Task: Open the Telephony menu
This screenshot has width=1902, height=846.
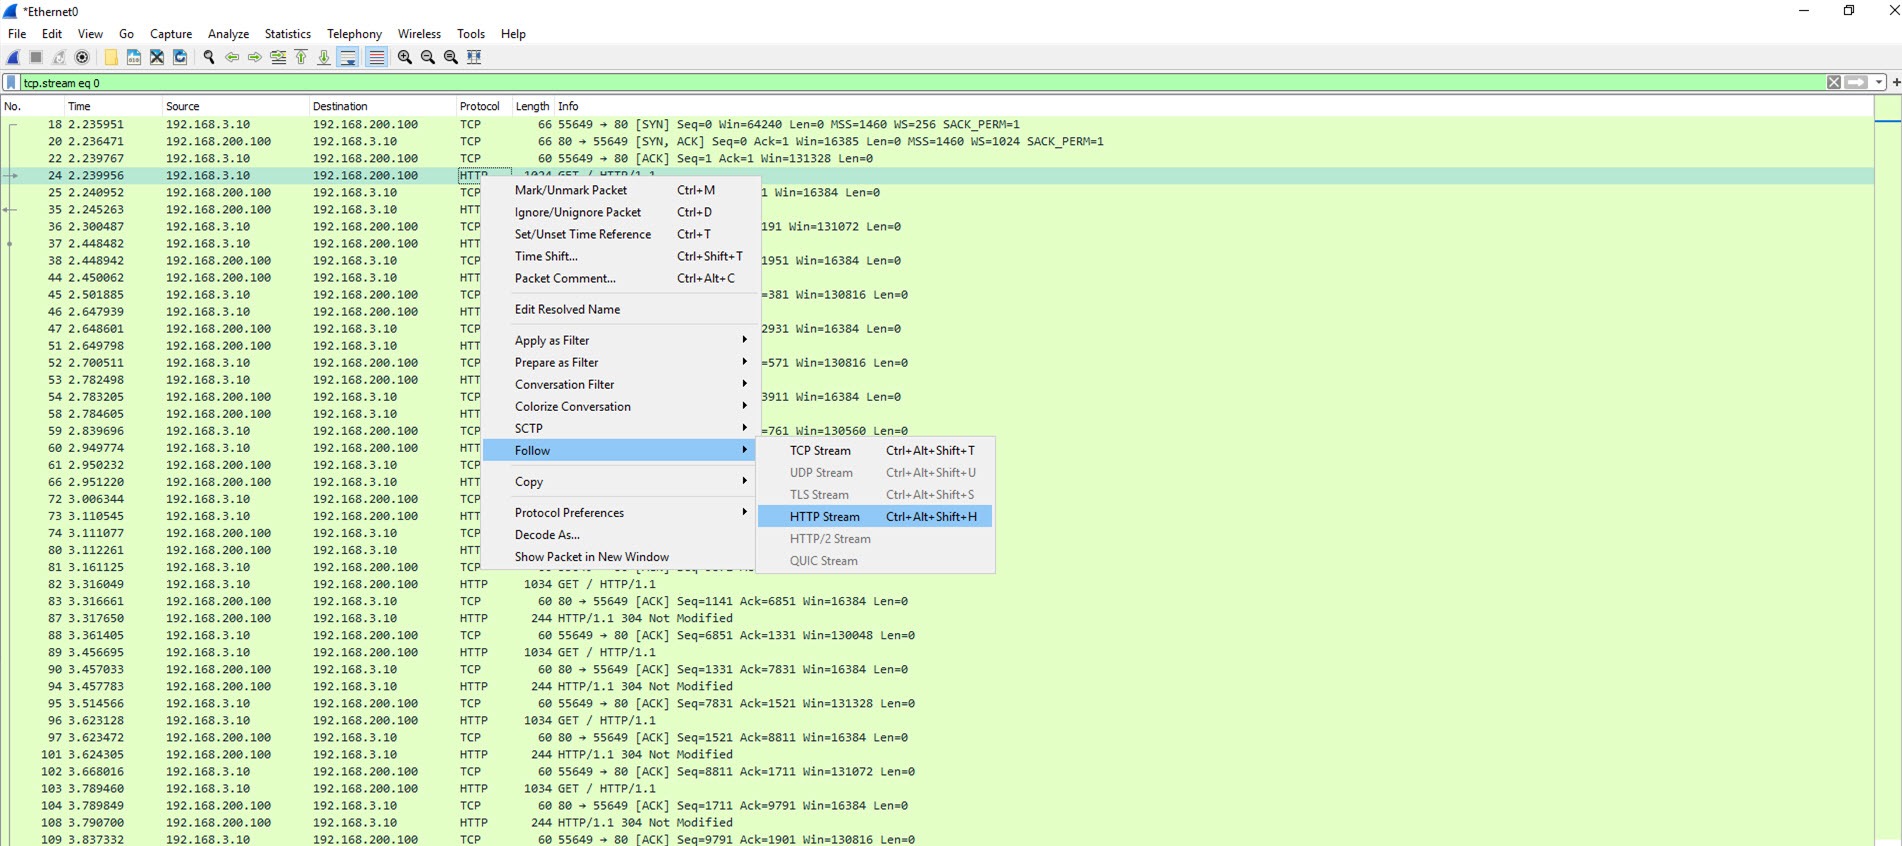Action: click(x=354, y=34)
